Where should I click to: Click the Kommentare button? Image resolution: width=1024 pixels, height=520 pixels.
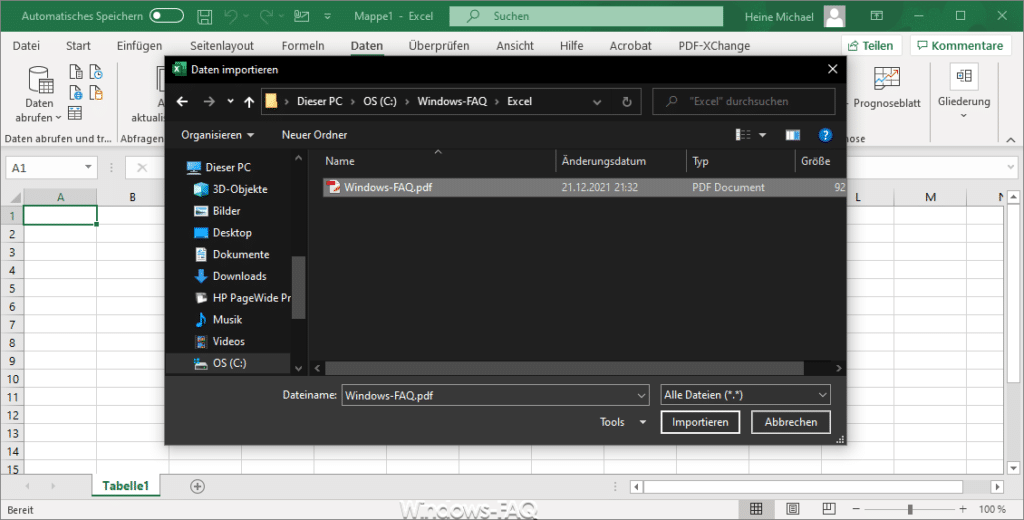[x=960, y=46]
